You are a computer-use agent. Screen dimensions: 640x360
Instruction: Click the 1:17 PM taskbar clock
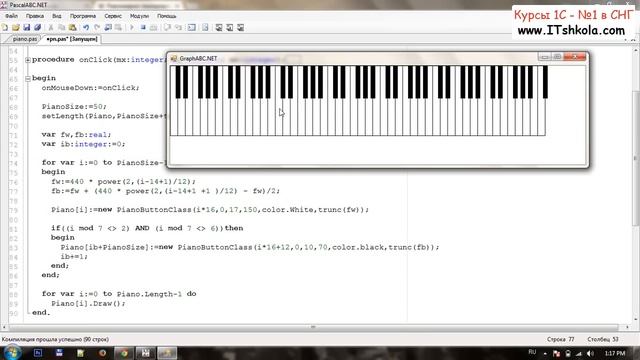point(615,353)
